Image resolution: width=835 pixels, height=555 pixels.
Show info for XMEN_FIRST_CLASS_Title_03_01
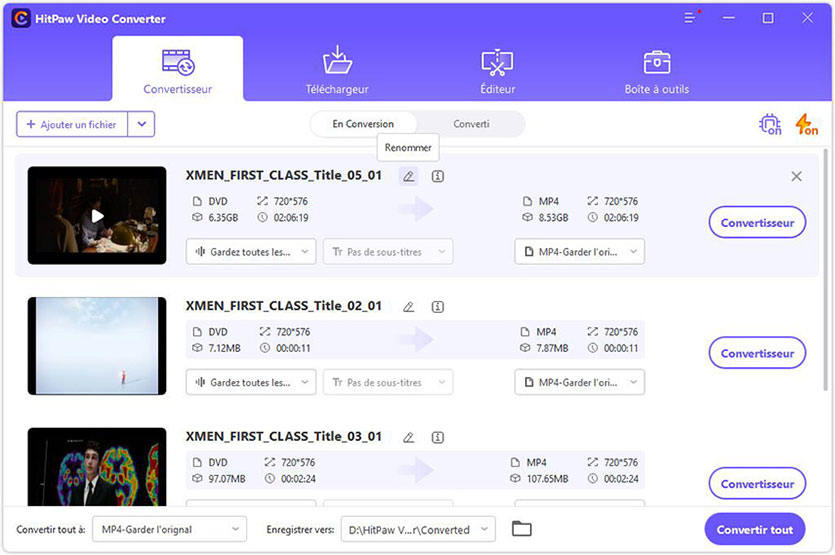point(438,437)
